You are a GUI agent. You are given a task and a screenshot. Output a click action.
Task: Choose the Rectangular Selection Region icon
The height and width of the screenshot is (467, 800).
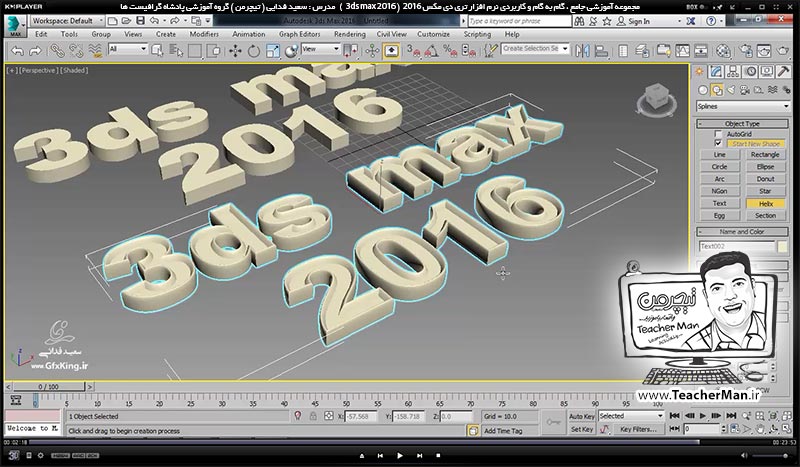click(x=195, y=51)
